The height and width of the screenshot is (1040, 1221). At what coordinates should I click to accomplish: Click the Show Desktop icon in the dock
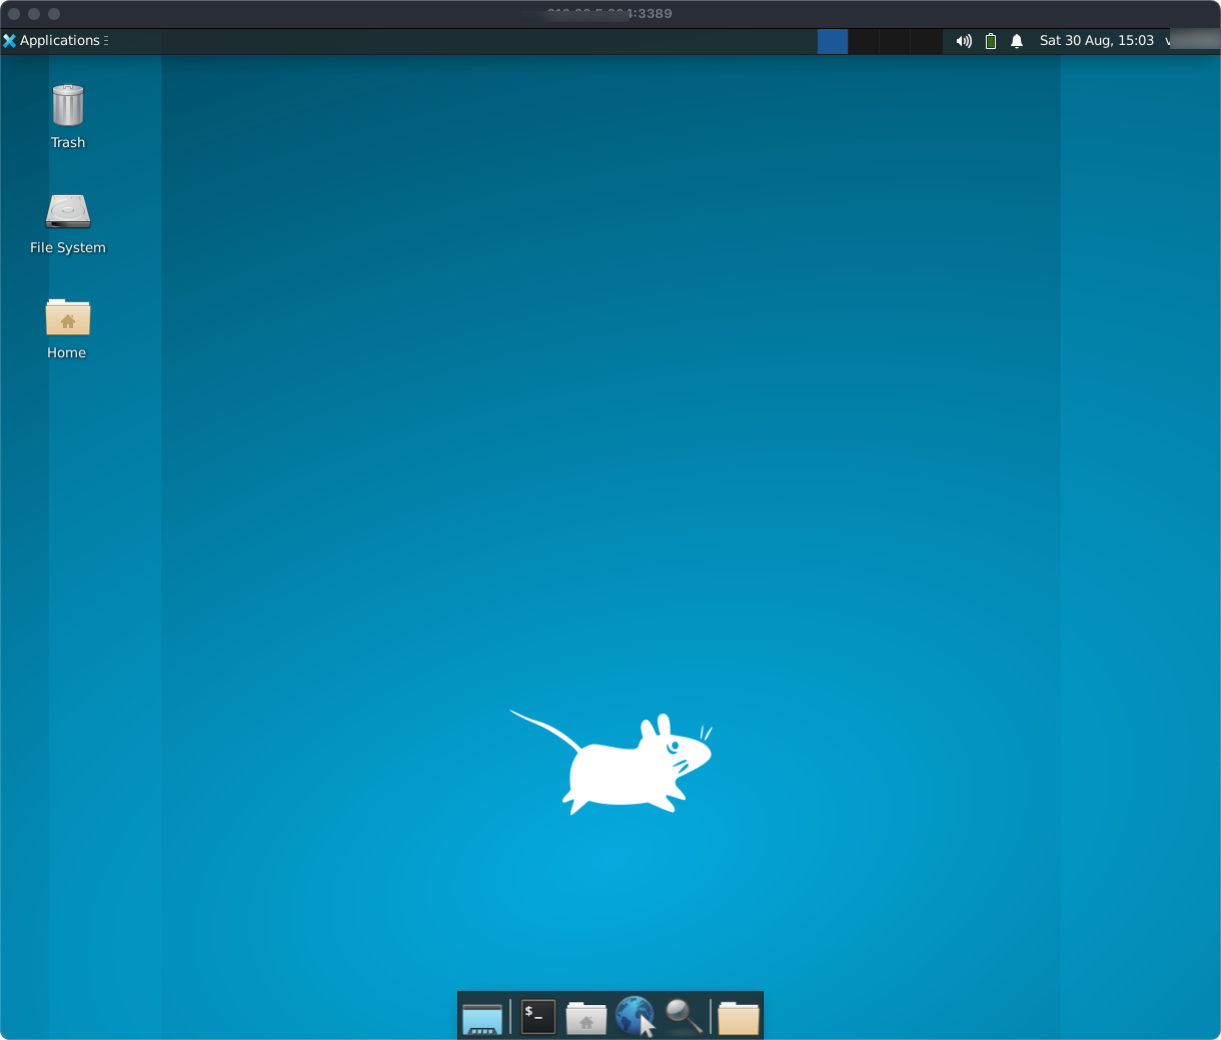point(482,1018)
